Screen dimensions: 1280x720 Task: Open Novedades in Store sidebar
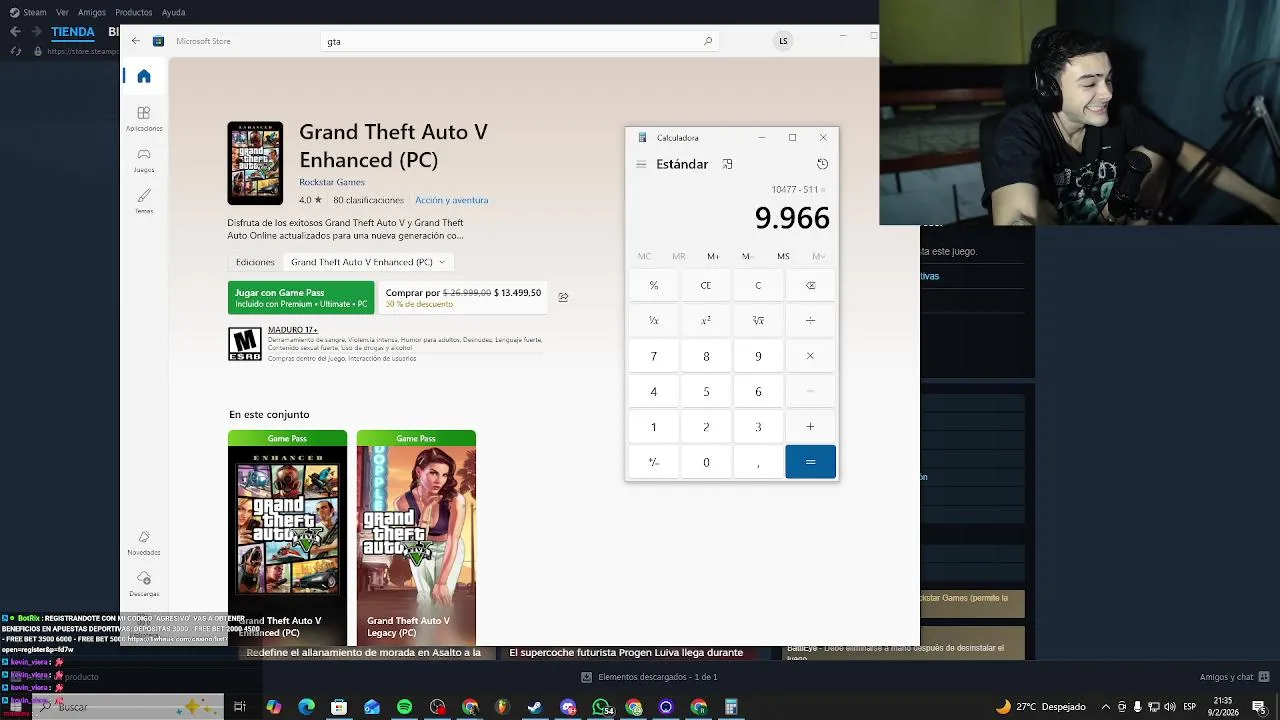[144, 543]
